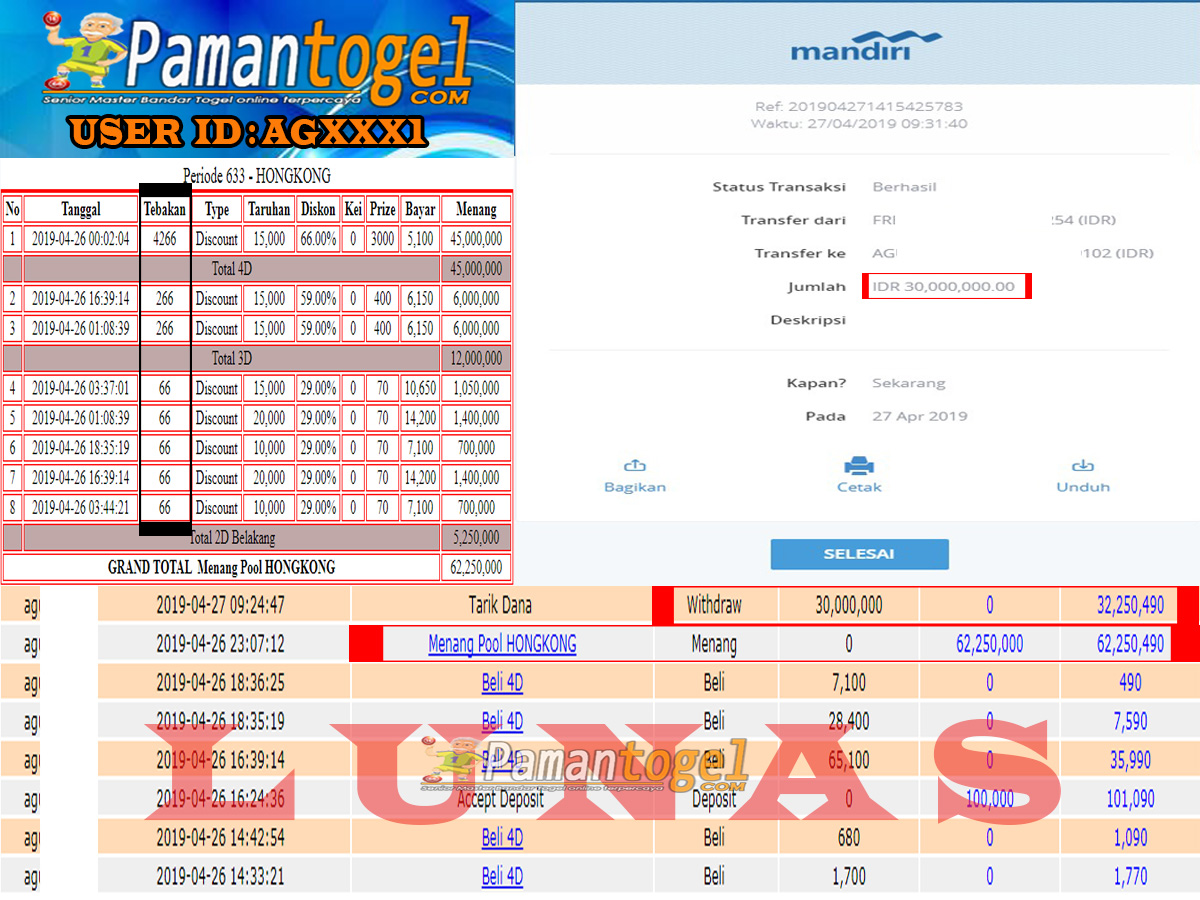Click the Diskon column header
Viewport: 1200px width, 900px height.
click(318, 209)
